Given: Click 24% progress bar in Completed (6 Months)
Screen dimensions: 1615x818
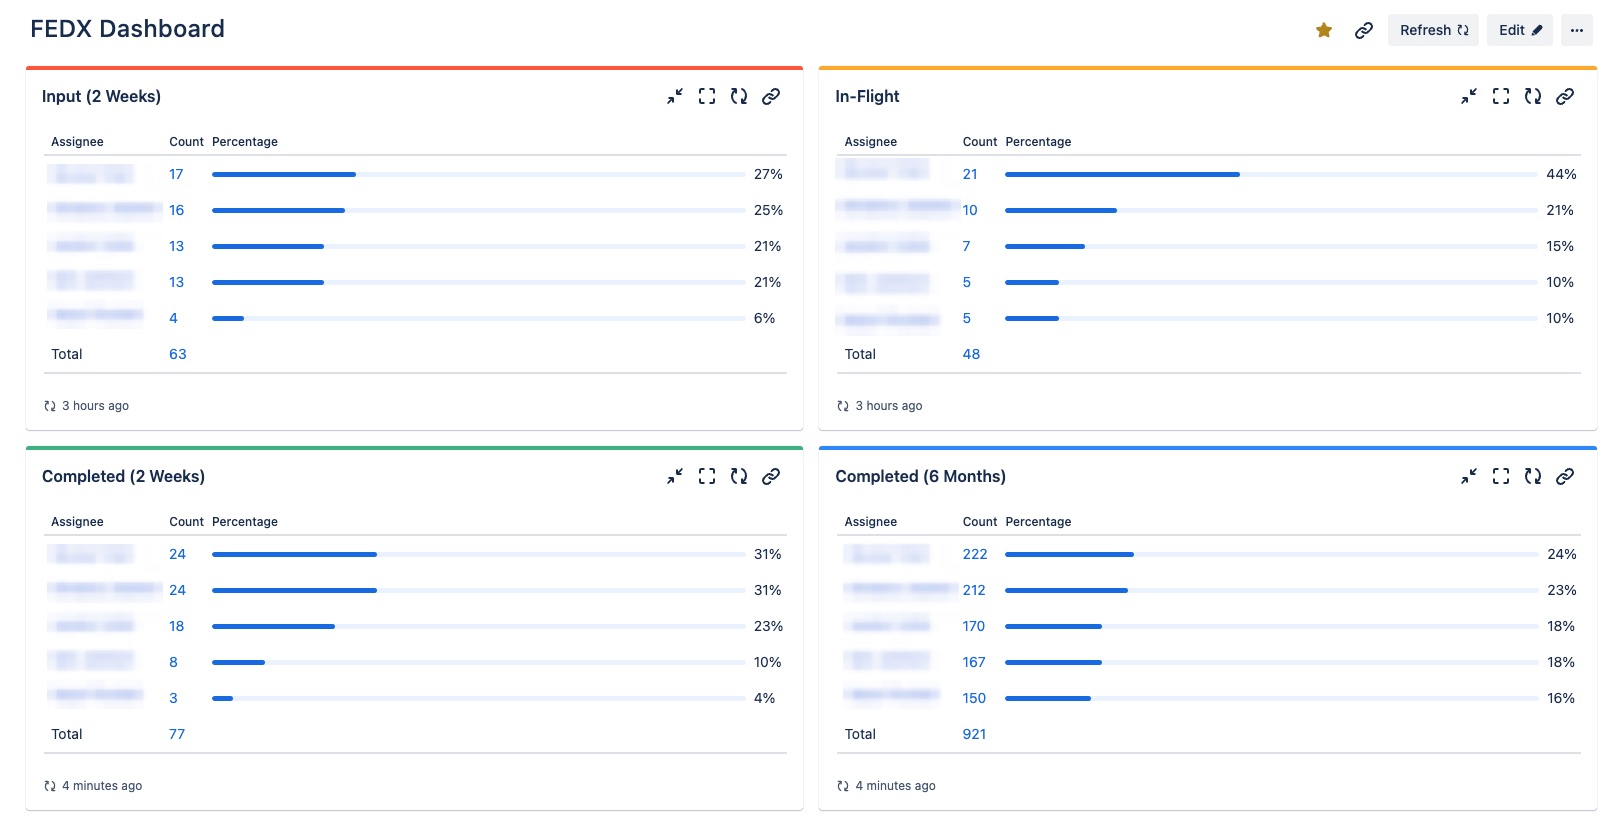Looking at the screenshot, I should coord(1271,554).
